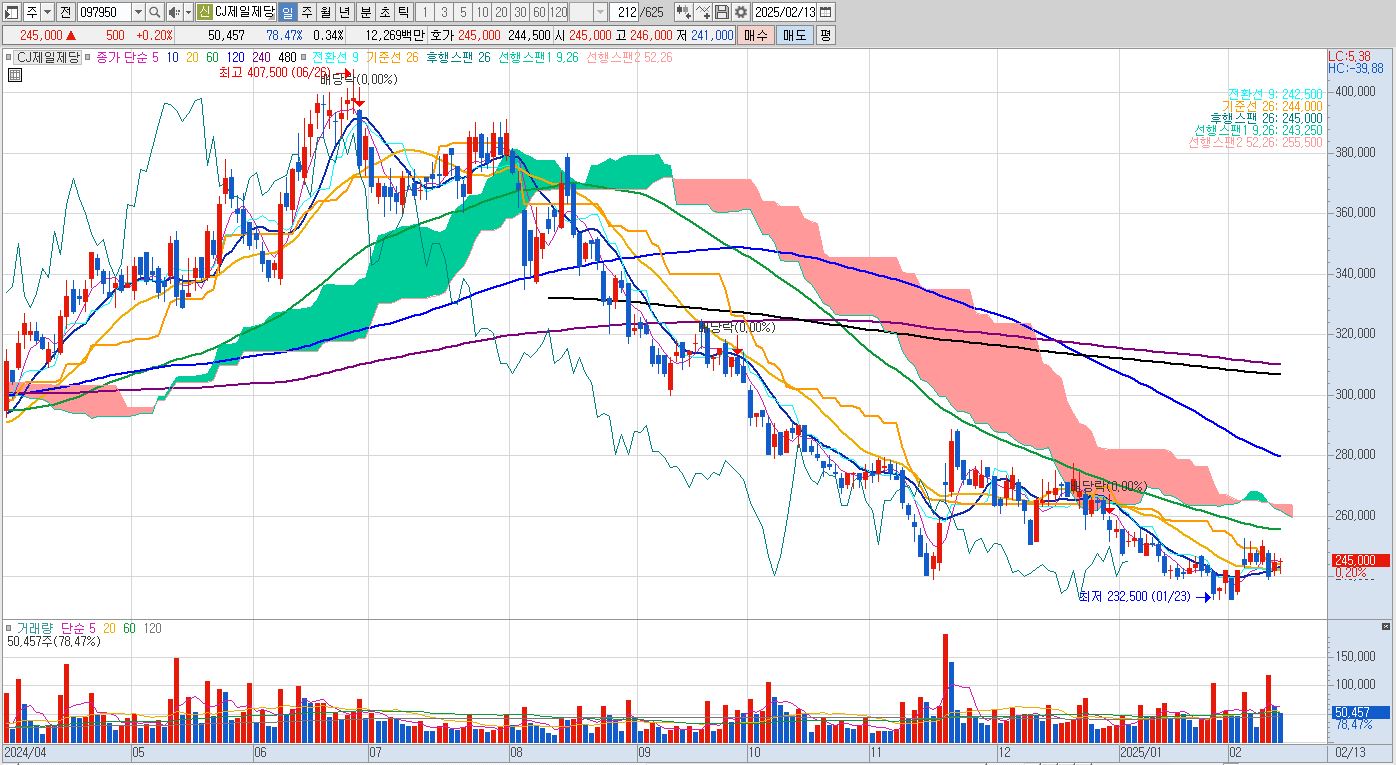Switch to yearly (년) chart period
1396x765 pixels.
pos(345,12)
